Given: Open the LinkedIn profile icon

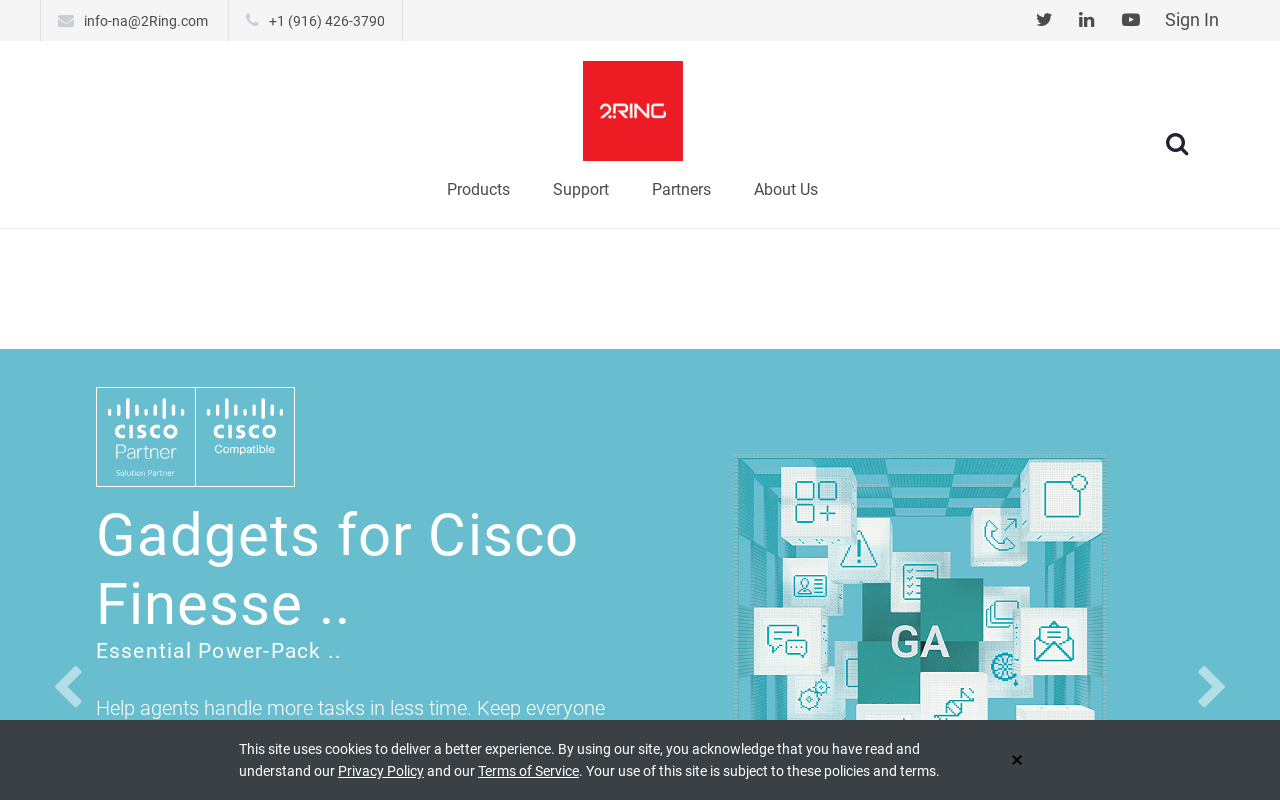Looking at the screenshot, I should tap(1087, 20).
